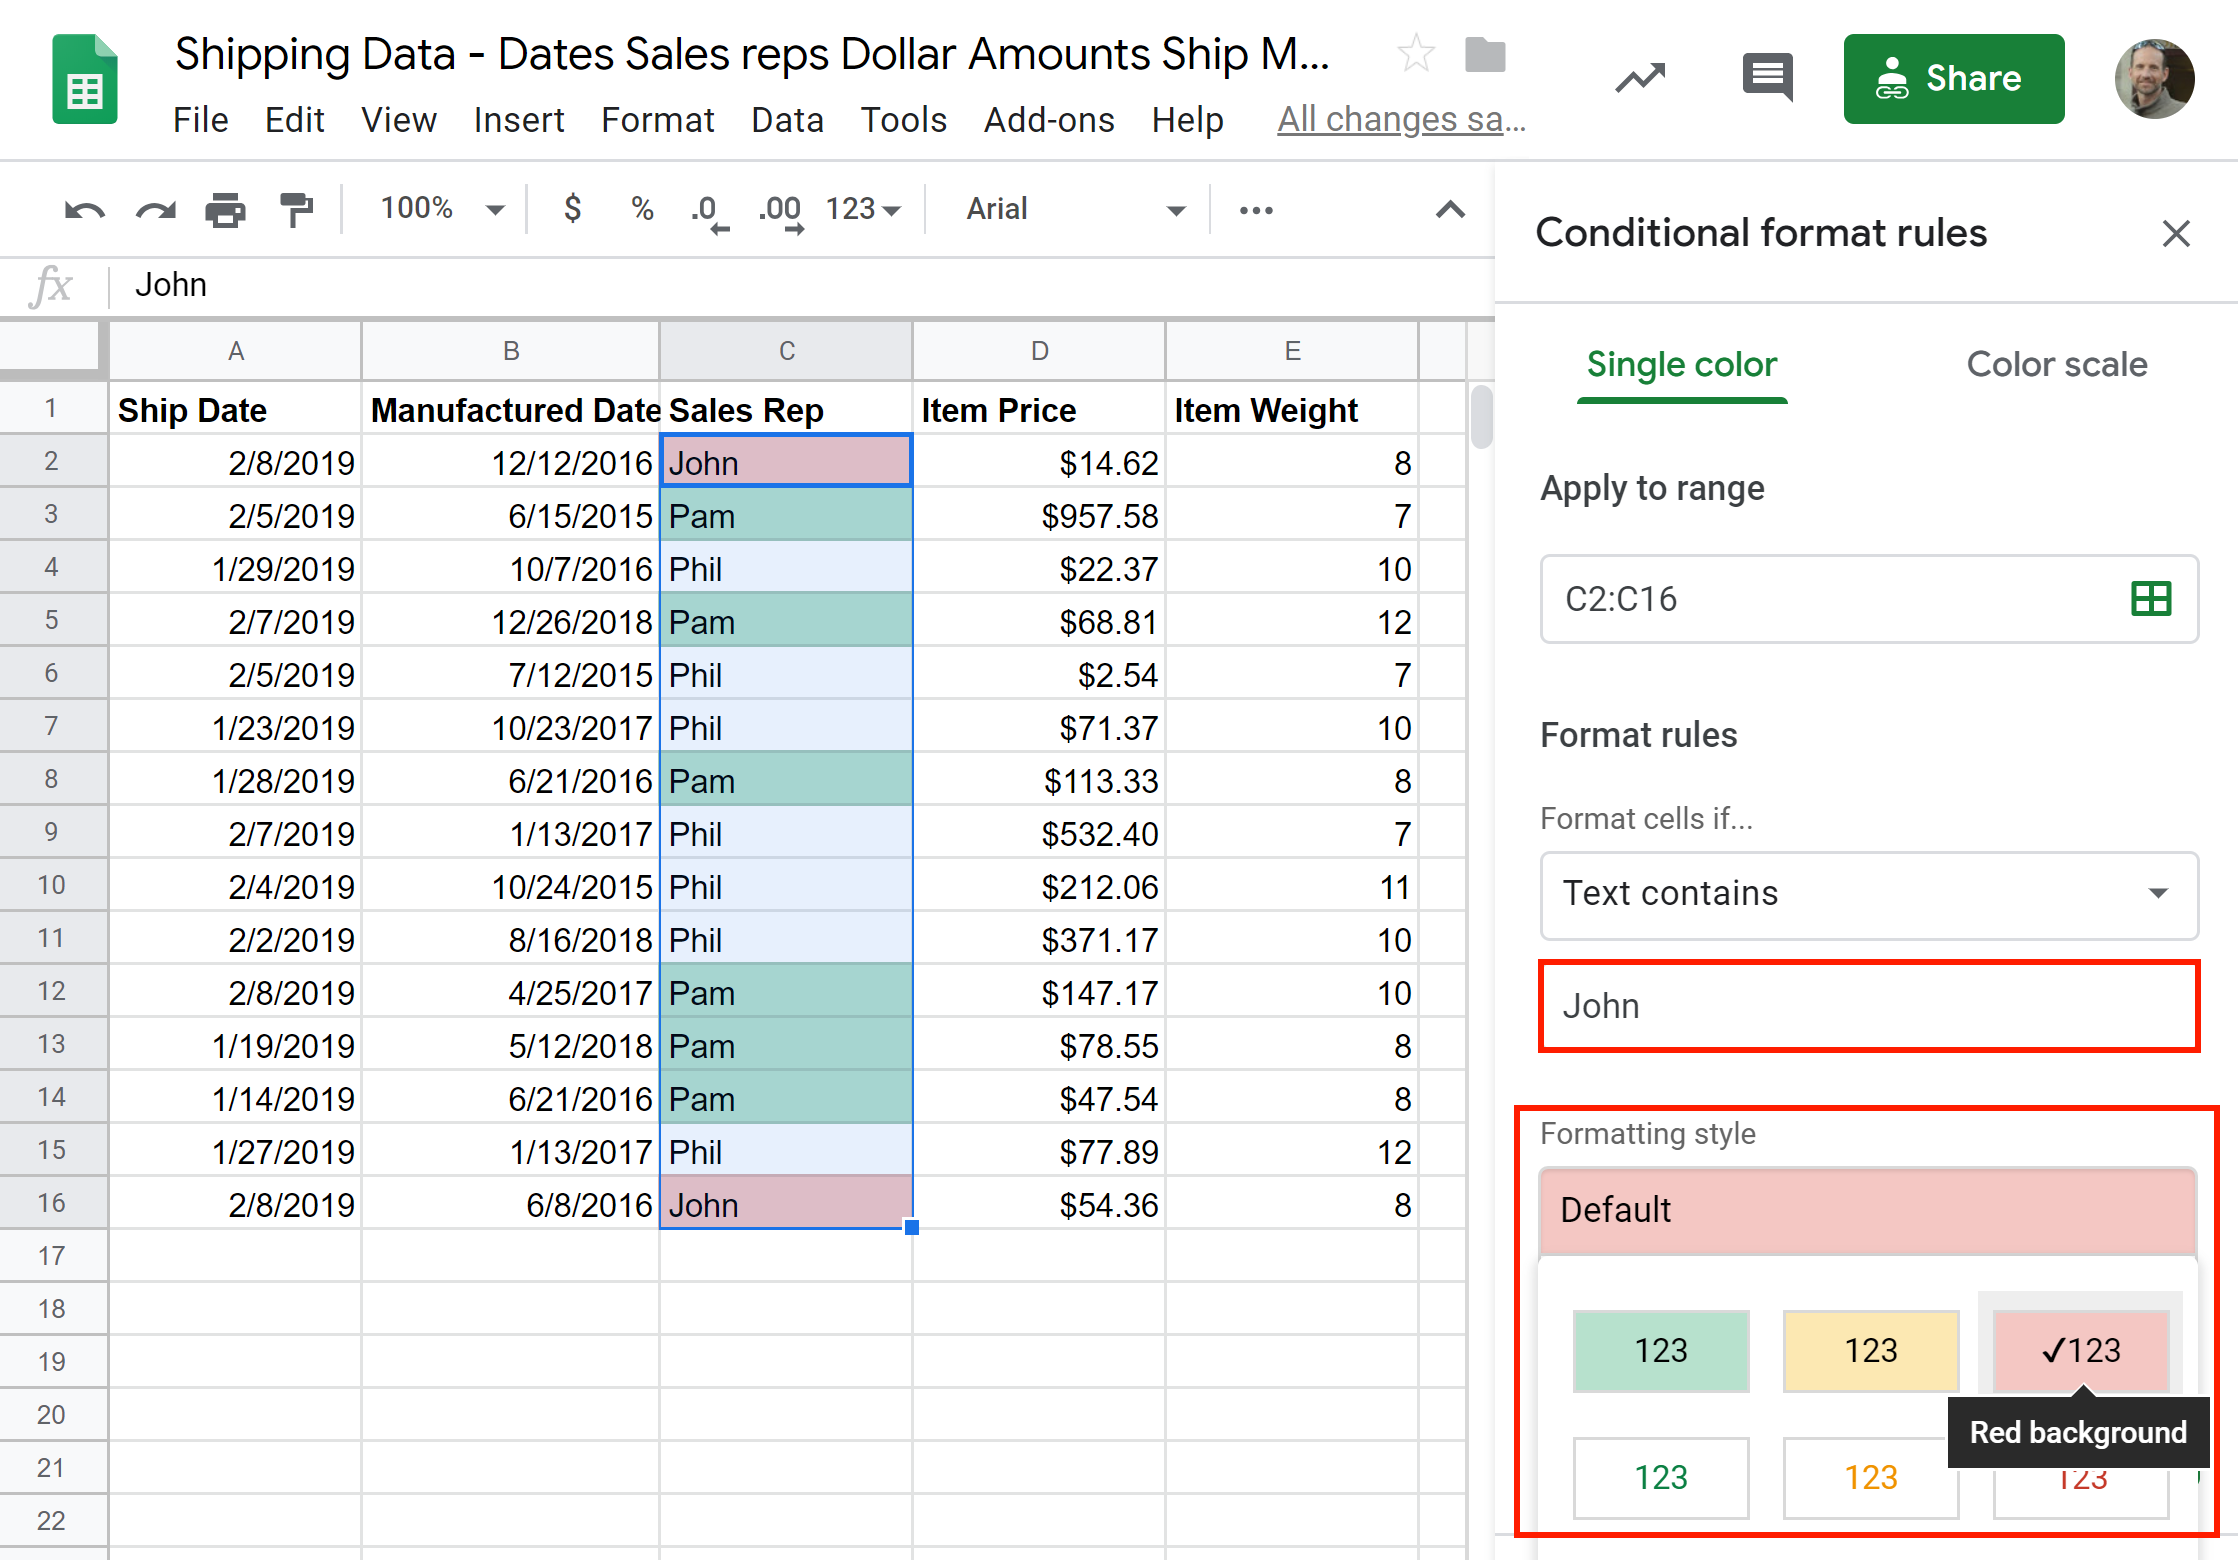The width and height of the screenshot is (2238, 1560).
Task: Click the green Share button
Action: coord(1954,79)
